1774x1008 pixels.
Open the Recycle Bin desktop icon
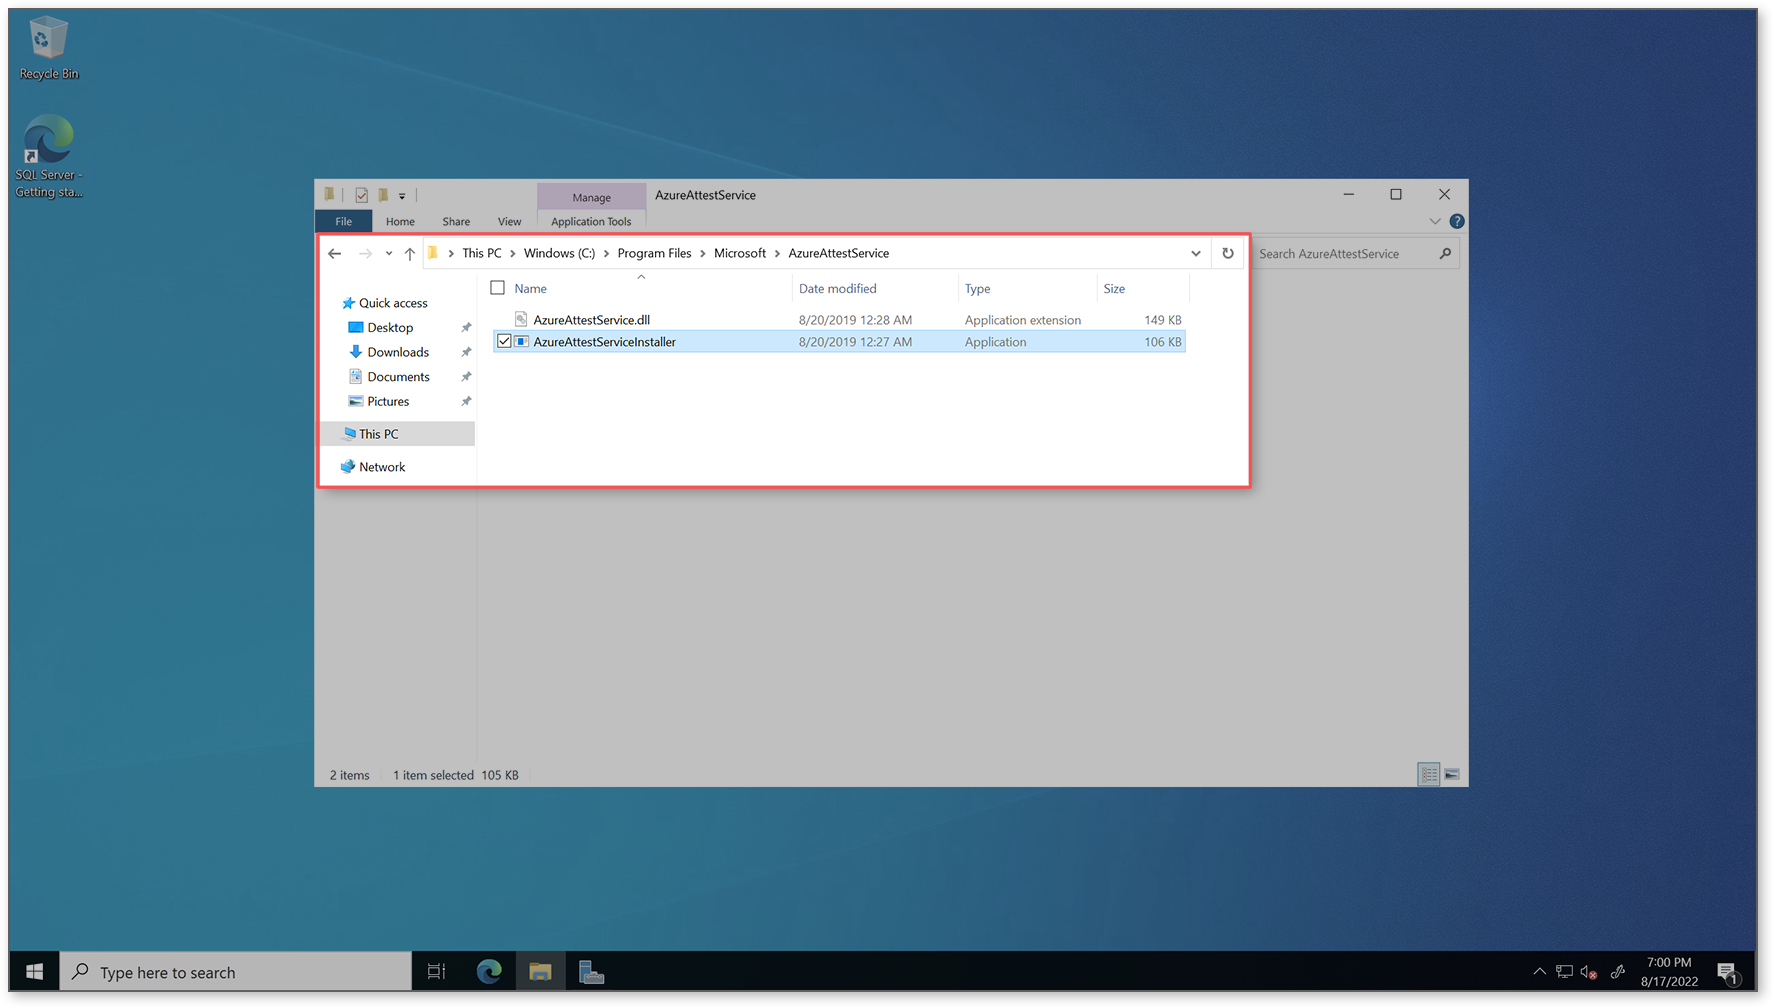click(48, 48)
